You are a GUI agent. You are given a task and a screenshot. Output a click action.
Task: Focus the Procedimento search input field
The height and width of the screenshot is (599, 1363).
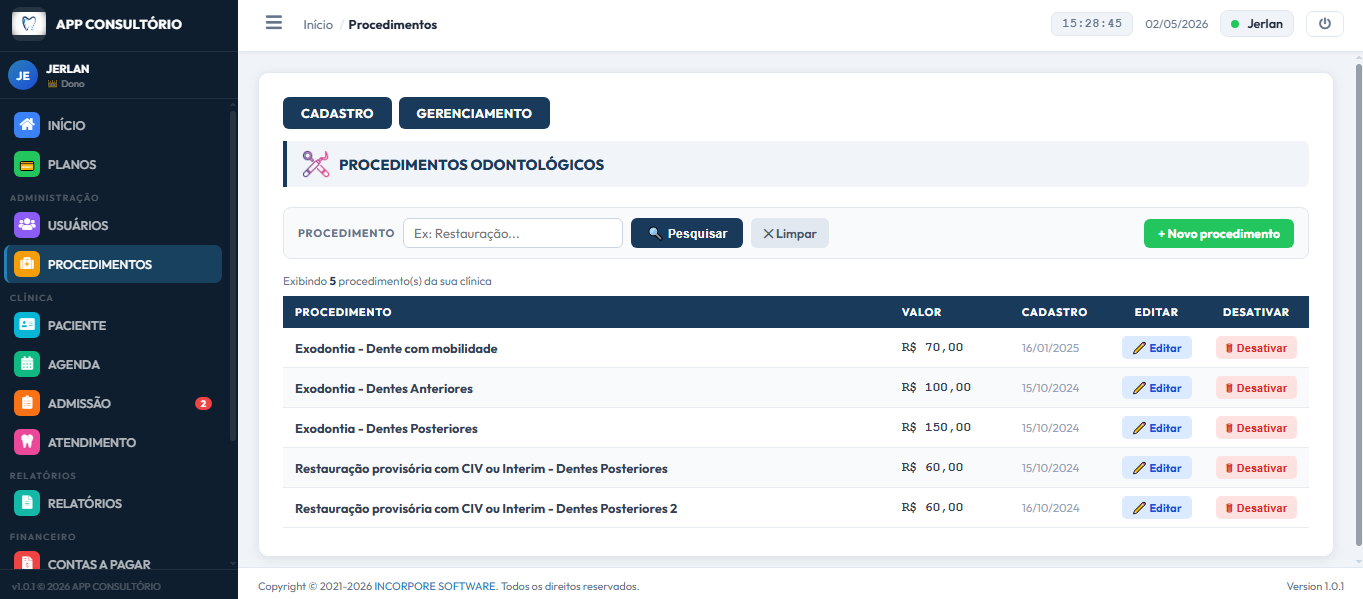click(x=513, y=233)
